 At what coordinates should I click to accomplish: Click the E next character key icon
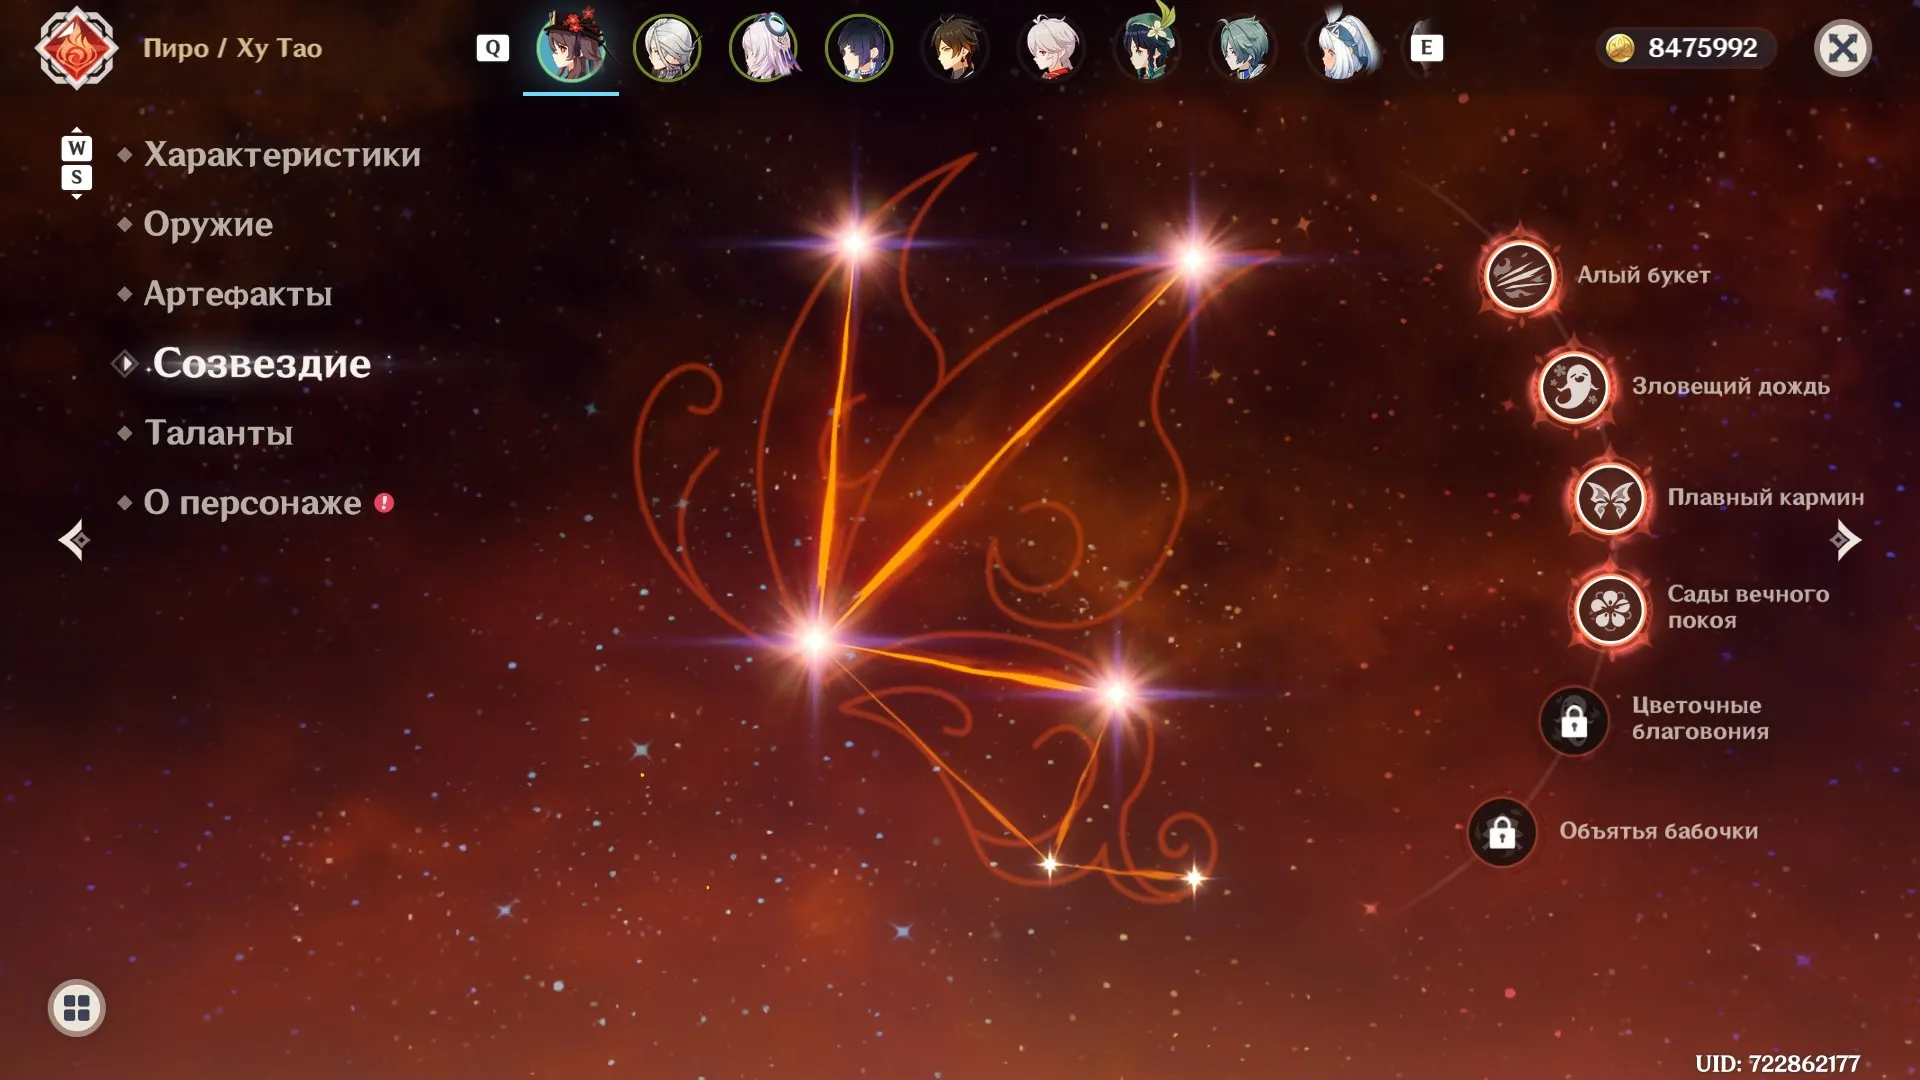(1427, 48)
